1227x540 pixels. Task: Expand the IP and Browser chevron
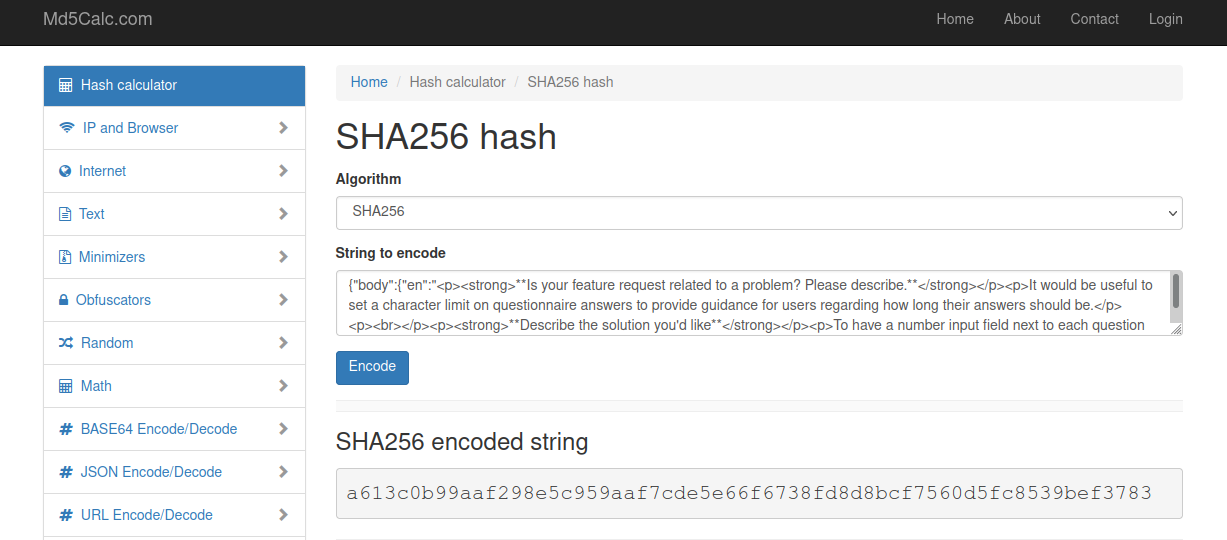pyautogui.click(x=284, y=128)
